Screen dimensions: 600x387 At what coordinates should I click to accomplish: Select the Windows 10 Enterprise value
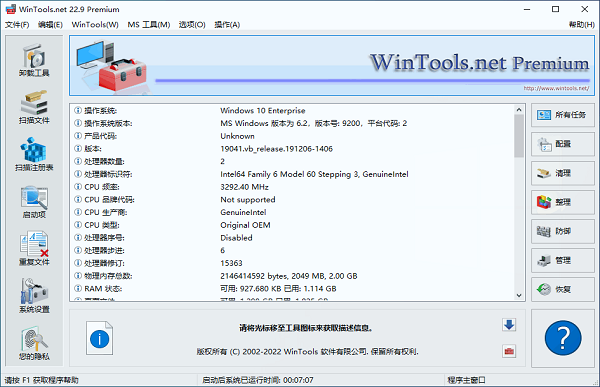click(x=262, y=110)
